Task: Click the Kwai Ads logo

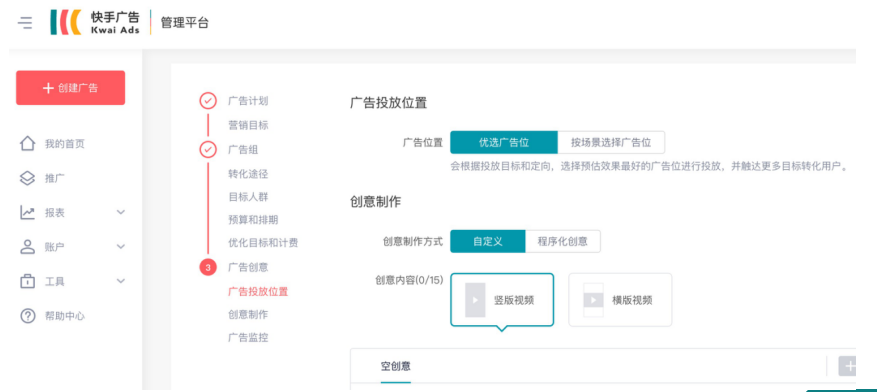Action: pos(95,22)
